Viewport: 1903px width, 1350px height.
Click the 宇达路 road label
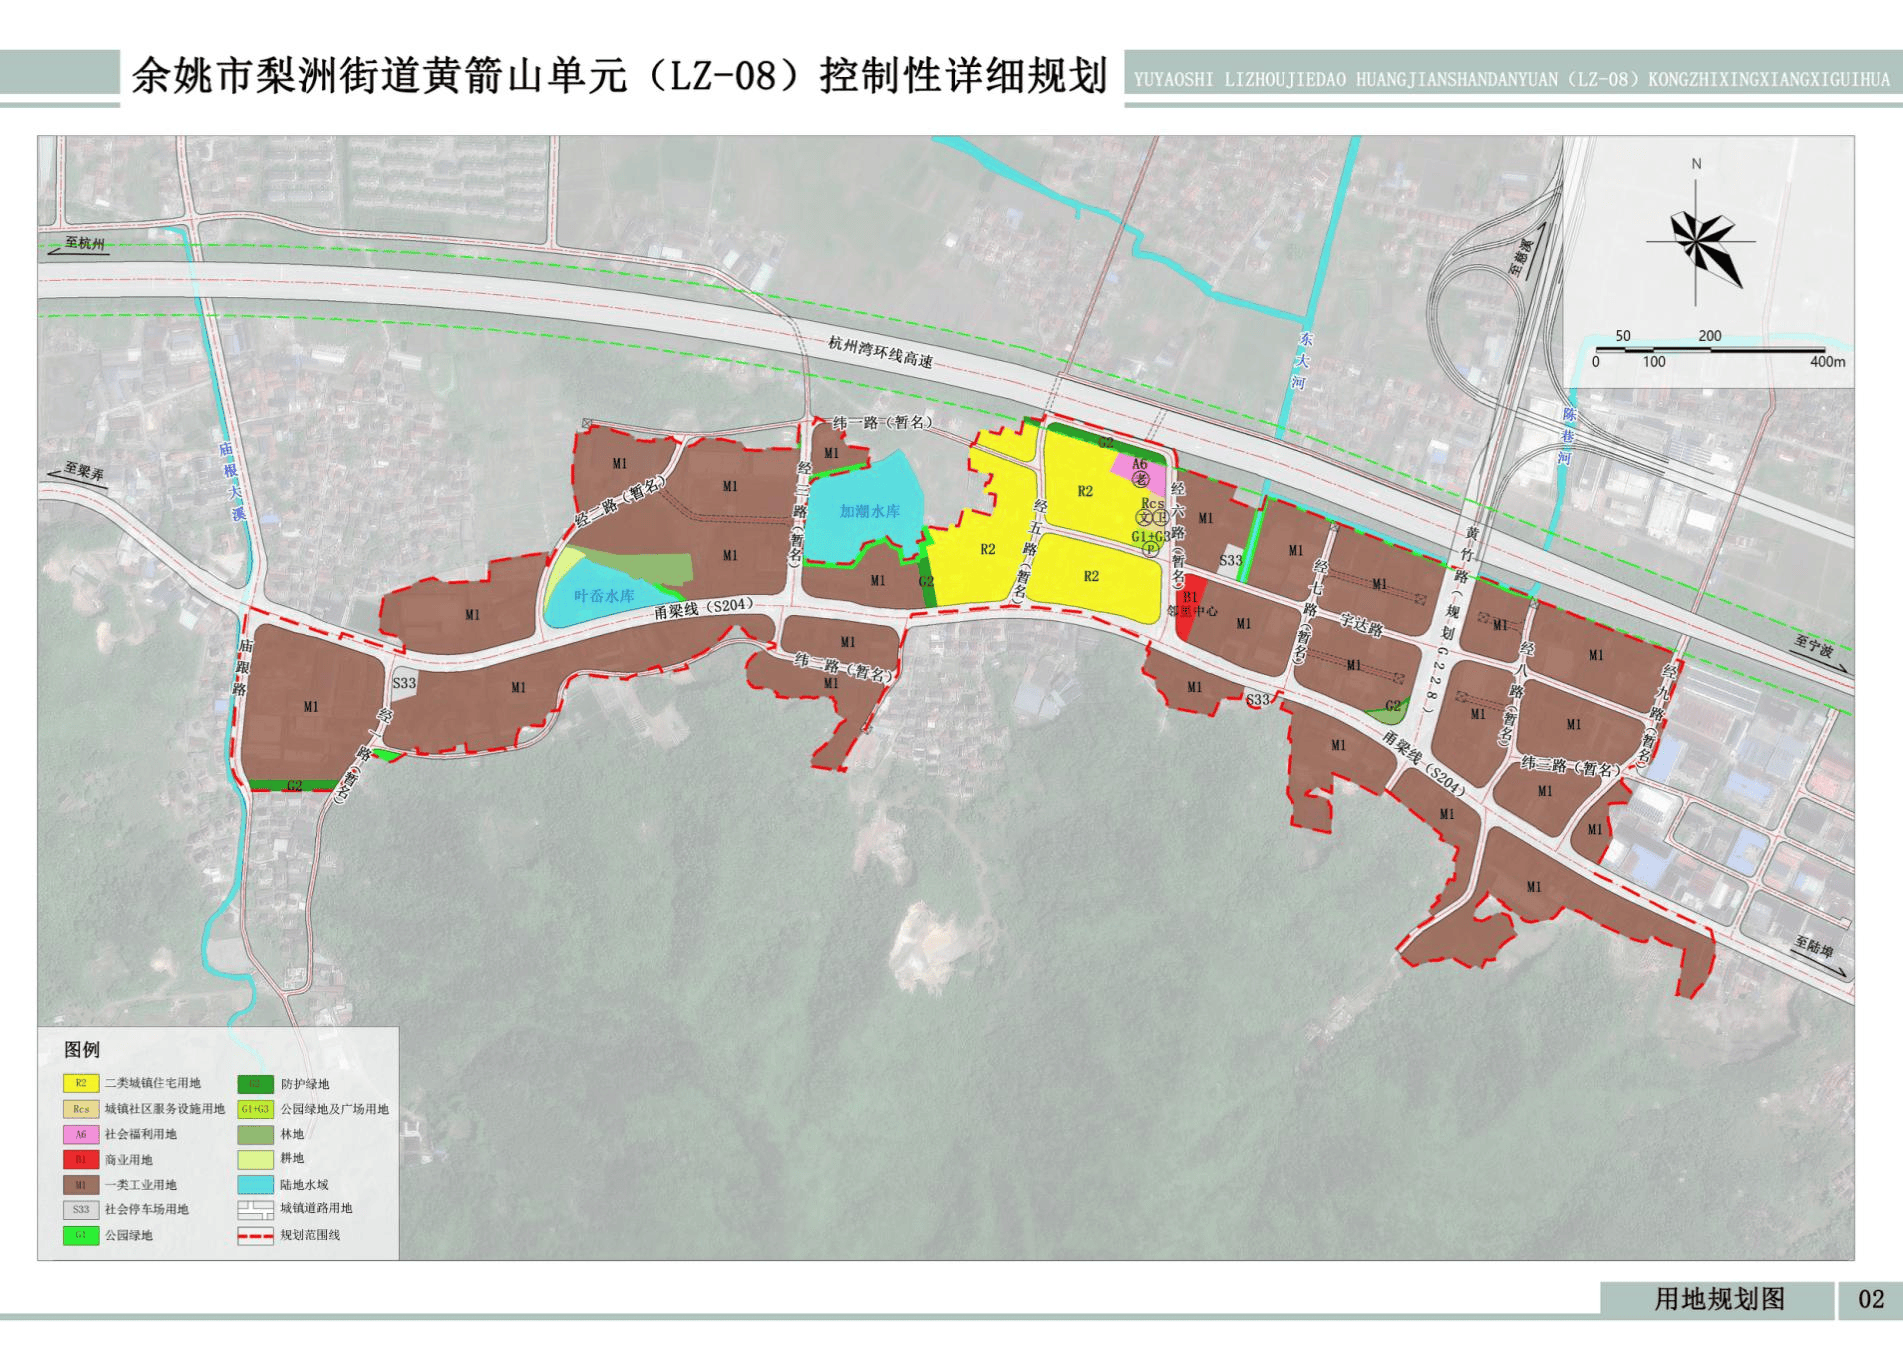1361,625
